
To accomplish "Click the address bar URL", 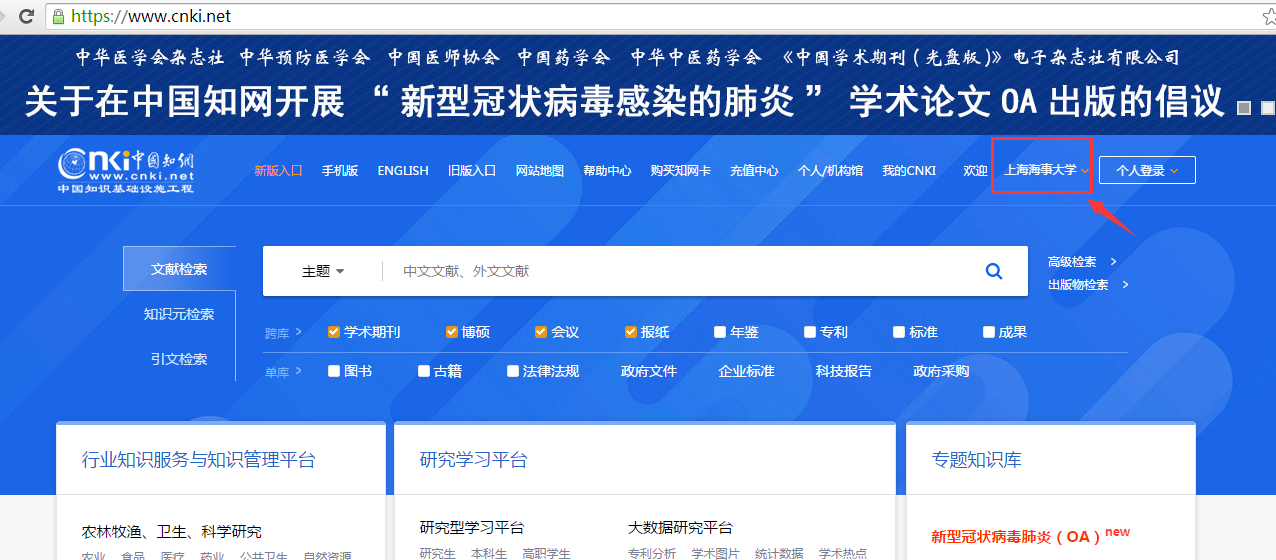I will [x=150, y=16].
